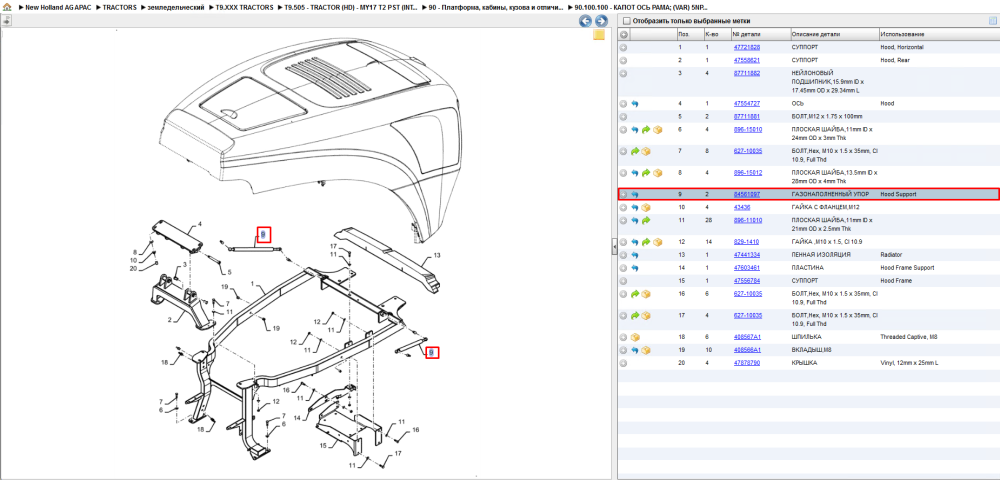Open part number link 47878790

tap(746, 363)
